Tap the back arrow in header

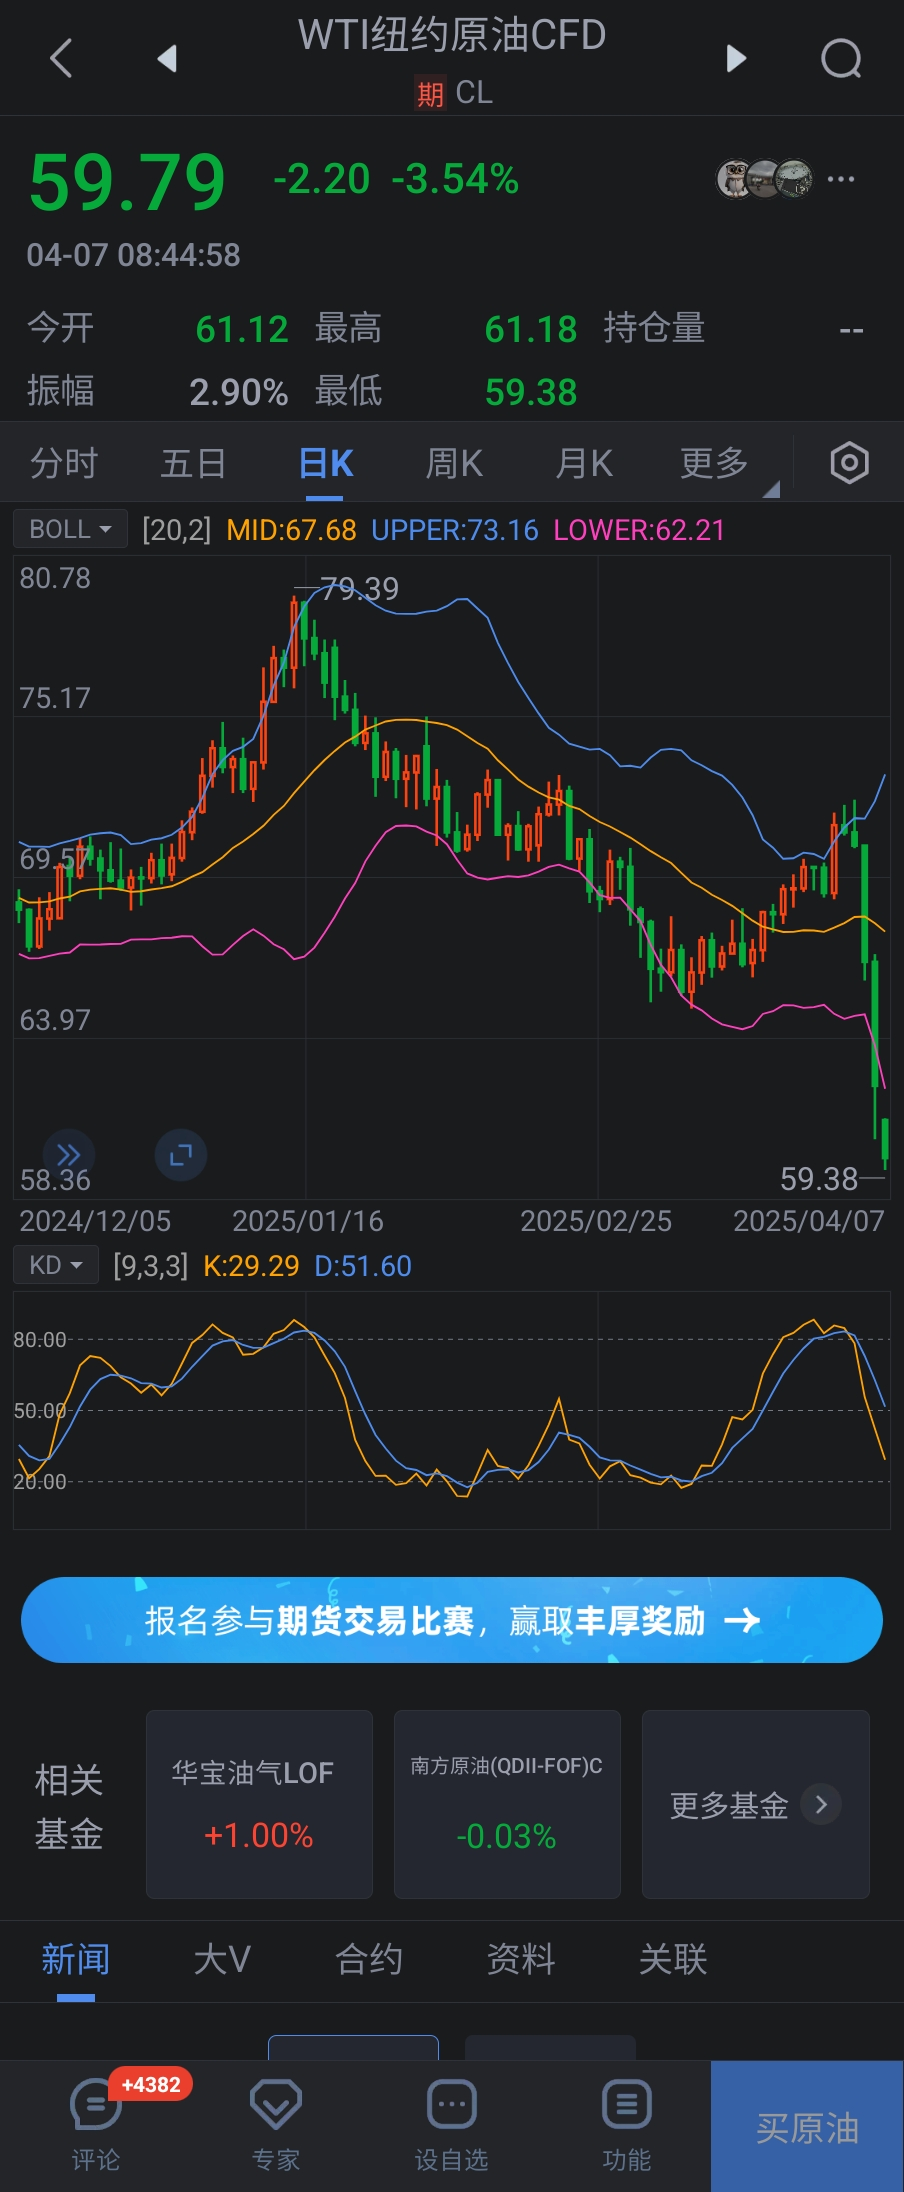tap(61, 59)
